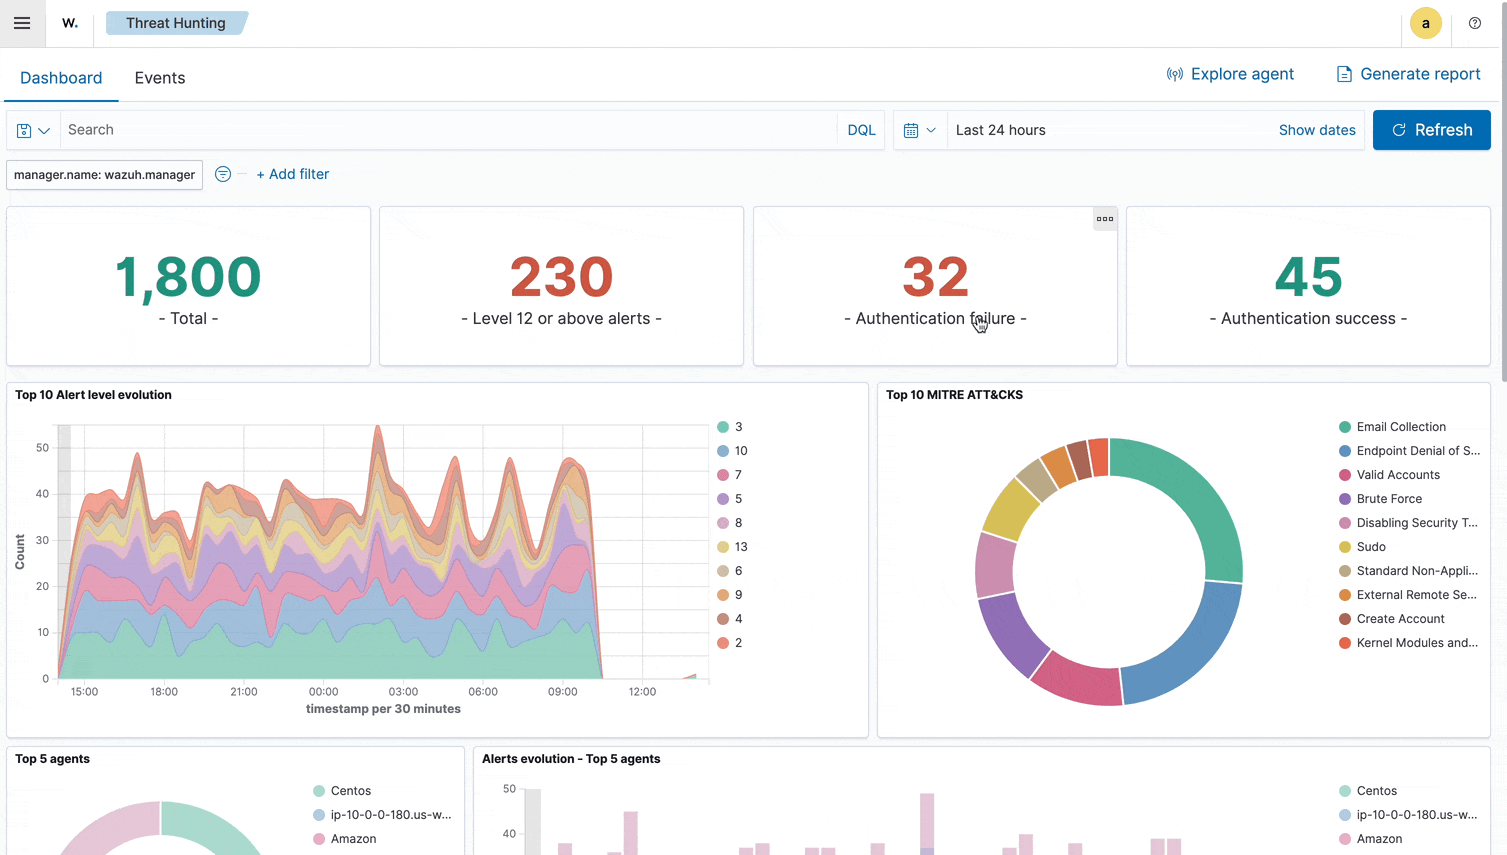
Task: Switch to the Events tab
Action: (x=159, y=77)
